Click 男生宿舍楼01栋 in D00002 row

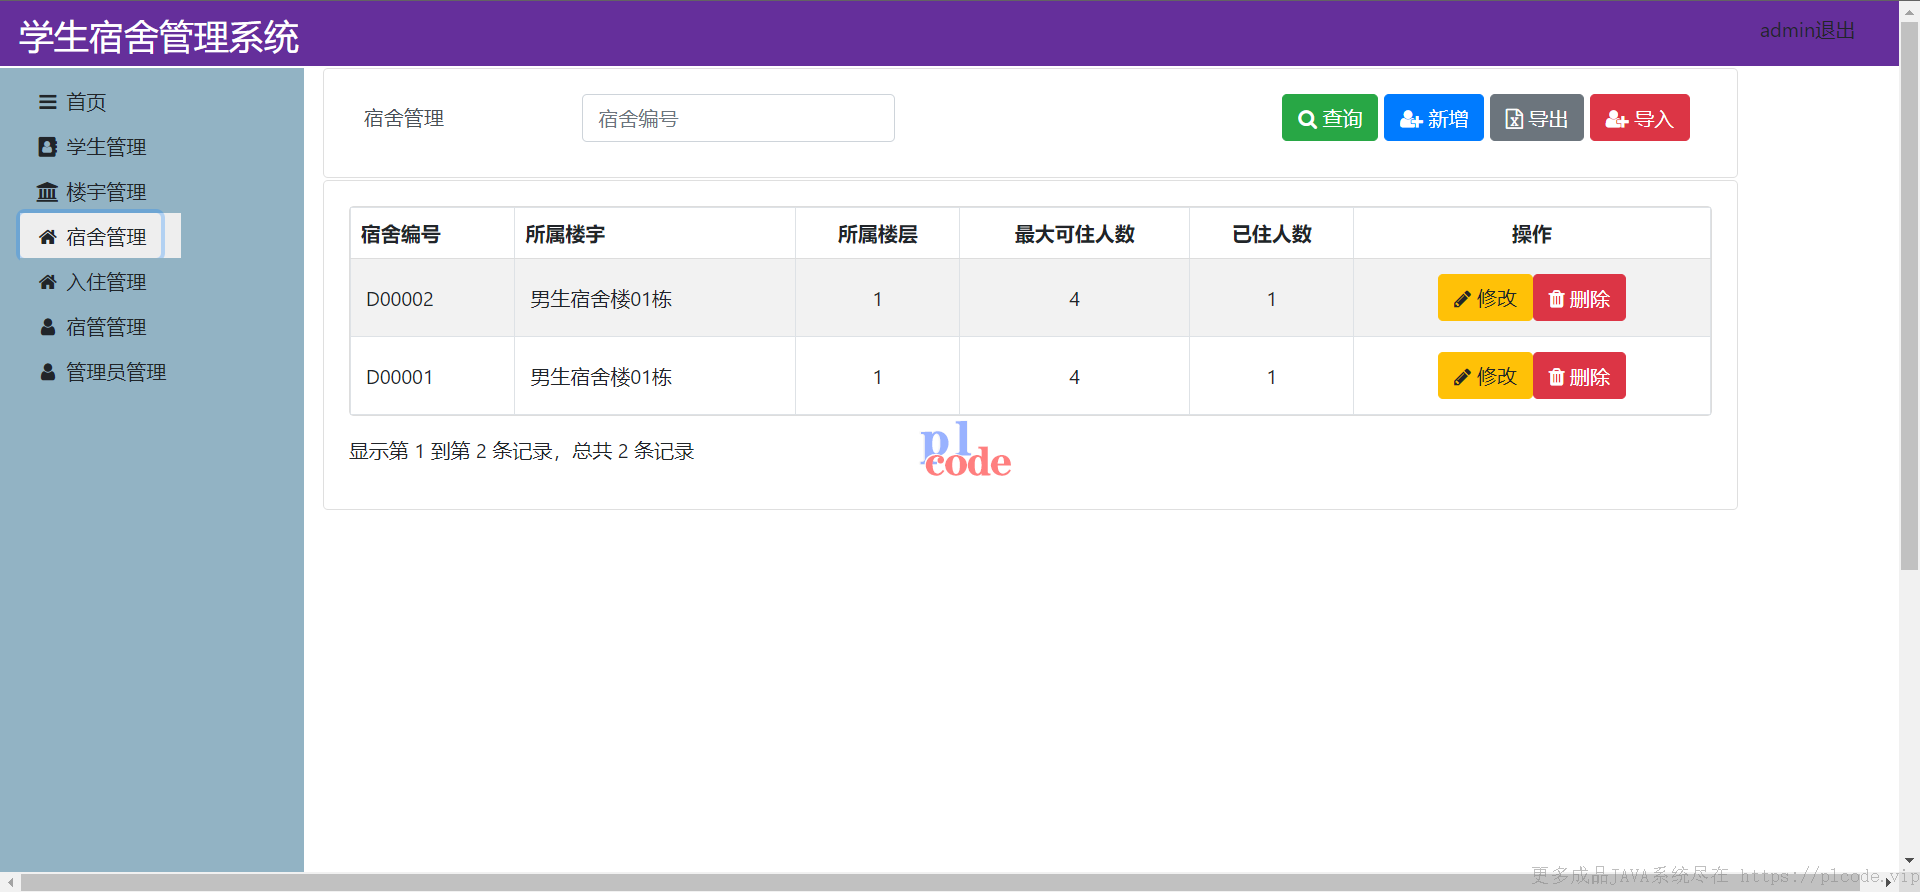[x=601, y=299]
